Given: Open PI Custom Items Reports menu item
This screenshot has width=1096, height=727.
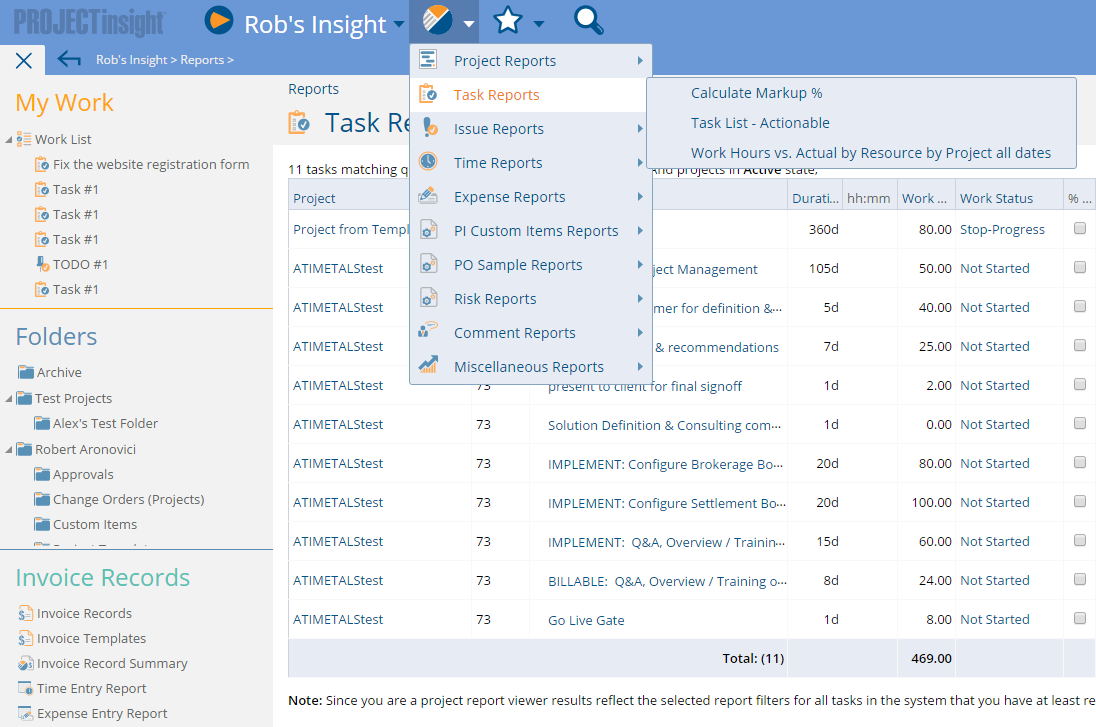Looking at the screenshot, I should click(x=531, y=231).
